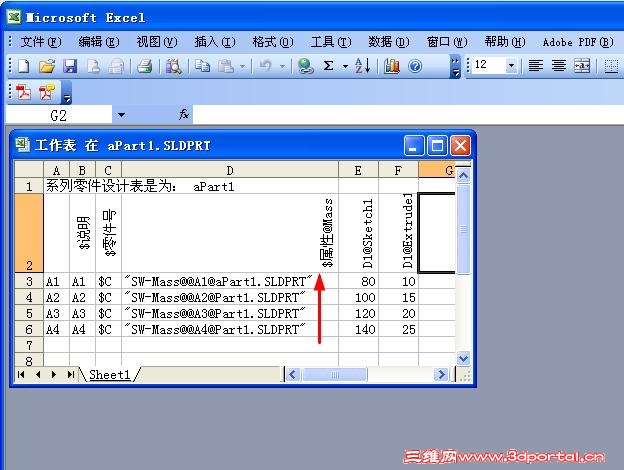Click the fx Insert Function icon
The image size is (624, 470).
pos(183,115)
